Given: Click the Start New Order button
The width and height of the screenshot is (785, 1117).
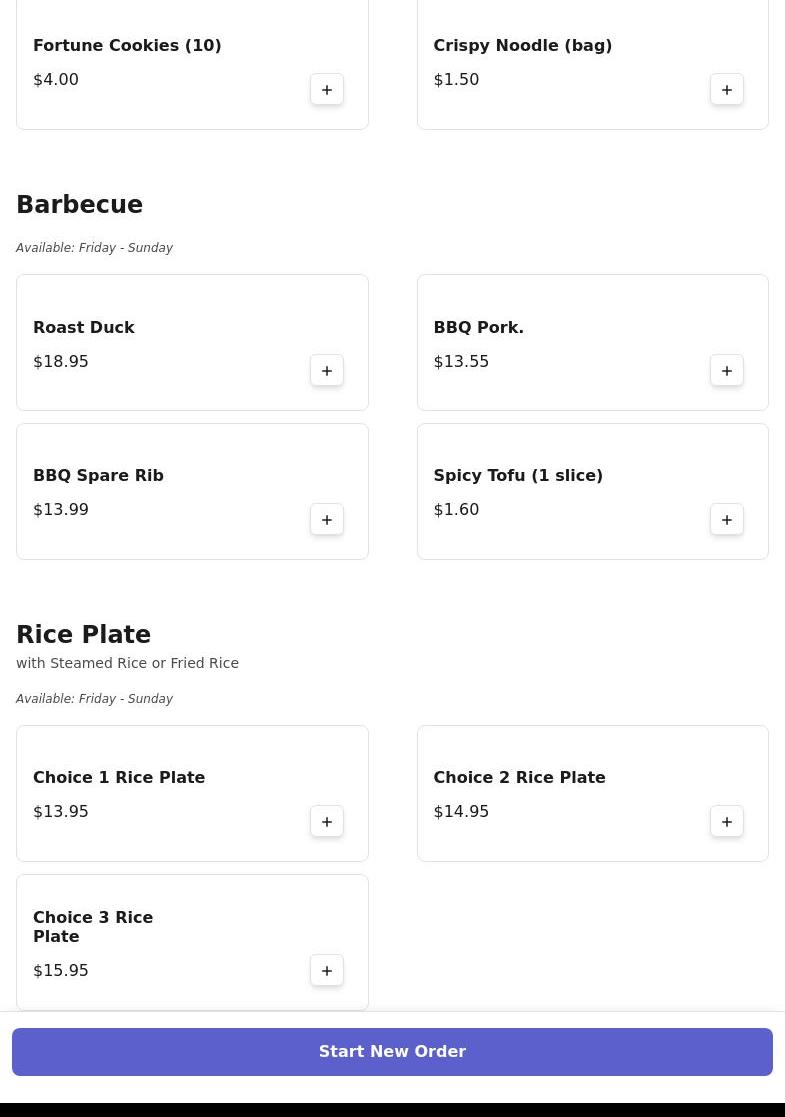Looking at the screenshot, I should (392, 1052).
